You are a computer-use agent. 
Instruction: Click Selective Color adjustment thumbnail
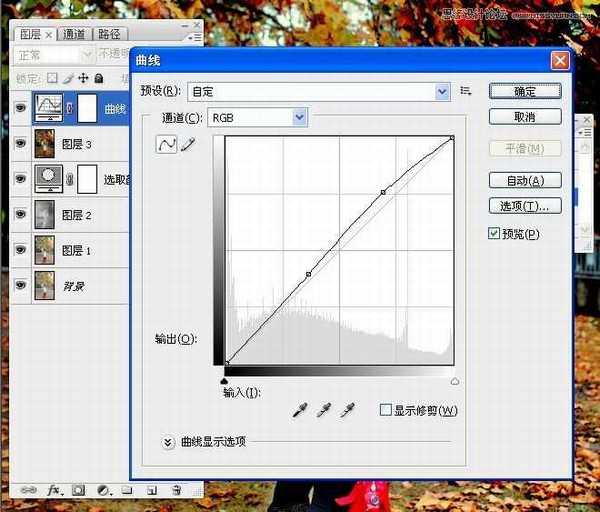point(49,179)
